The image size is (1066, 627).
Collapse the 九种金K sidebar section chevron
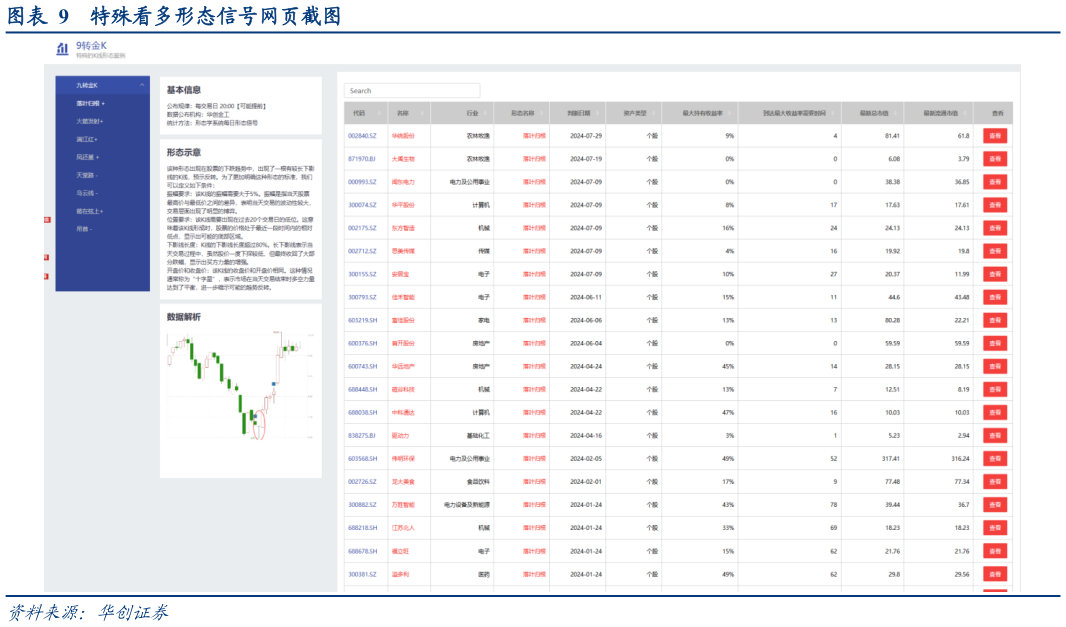pyautogui.click(x=141, y=84)
